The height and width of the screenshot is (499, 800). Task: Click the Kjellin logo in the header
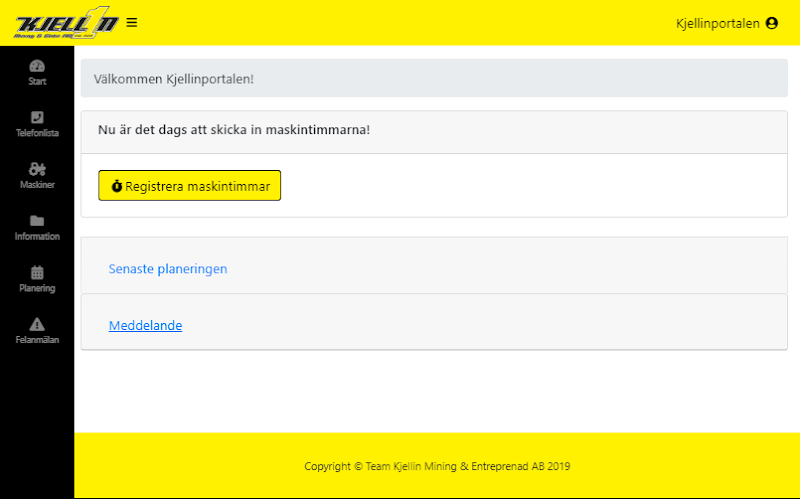pos(66,23)
